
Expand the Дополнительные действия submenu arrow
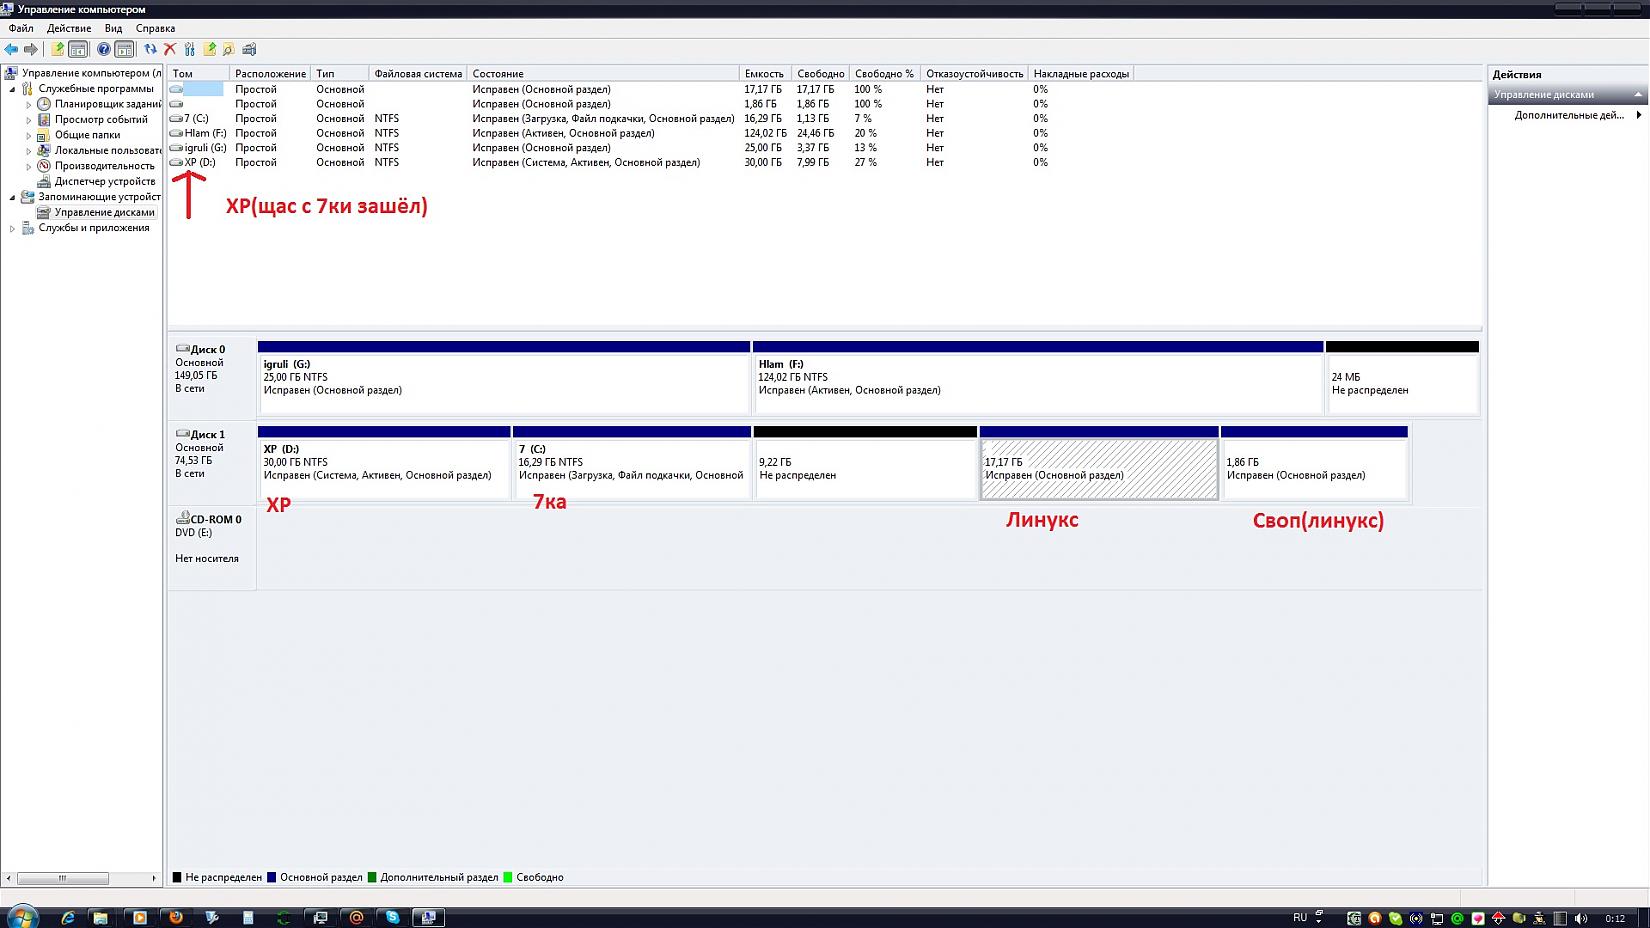[1638, 115]
